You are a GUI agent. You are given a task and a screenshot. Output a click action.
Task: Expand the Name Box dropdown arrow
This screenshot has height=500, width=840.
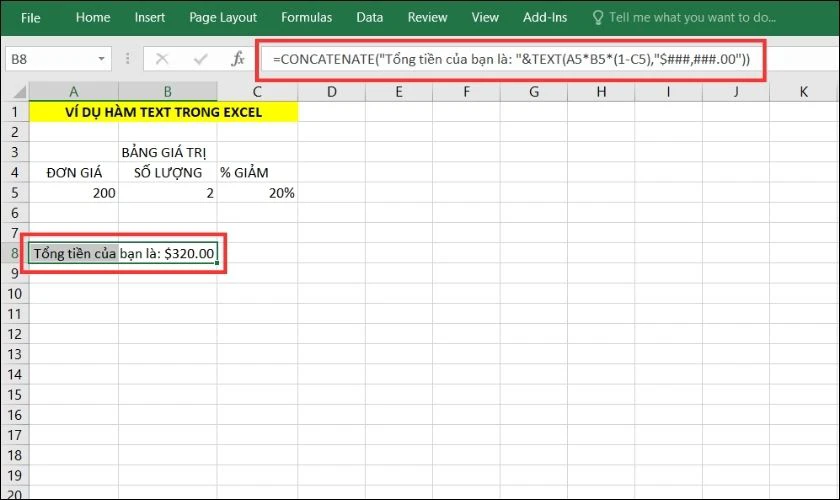tap(101, 59)
